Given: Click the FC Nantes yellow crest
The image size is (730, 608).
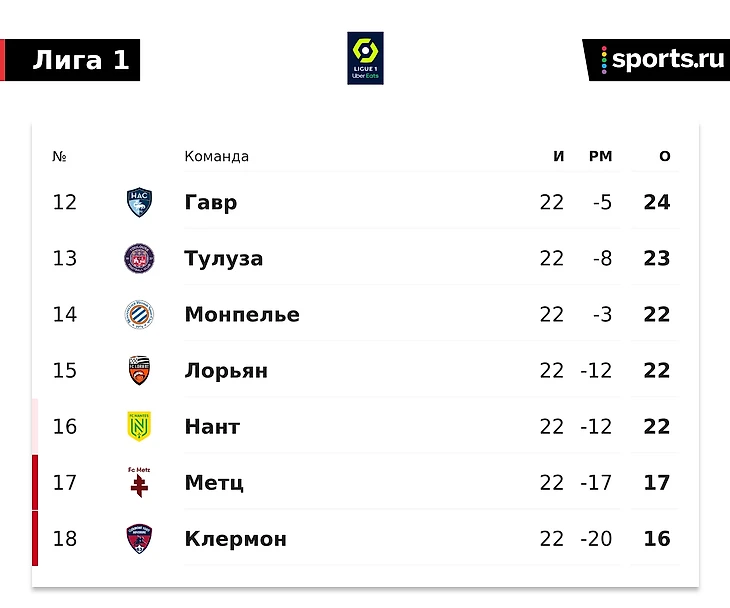Looking at the screenshot, I should (139, 426).
